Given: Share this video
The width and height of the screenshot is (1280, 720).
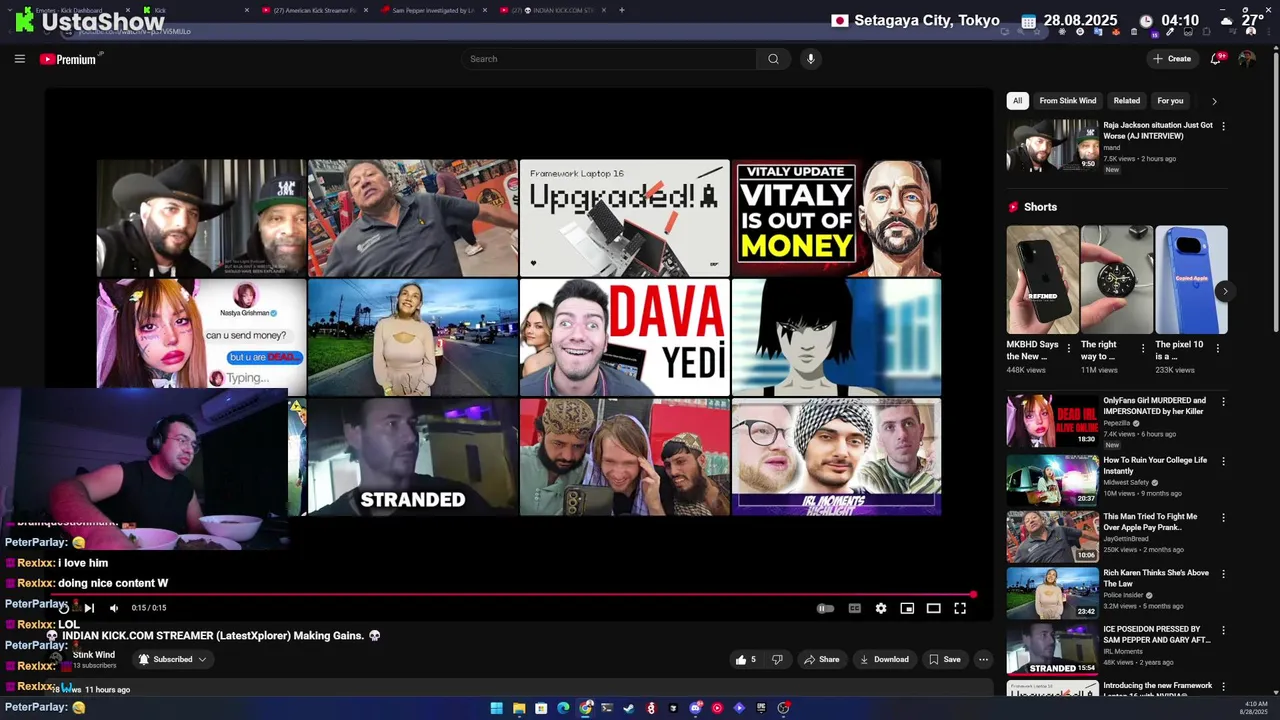Looking at the screenshot, I should tap(822, 659).
